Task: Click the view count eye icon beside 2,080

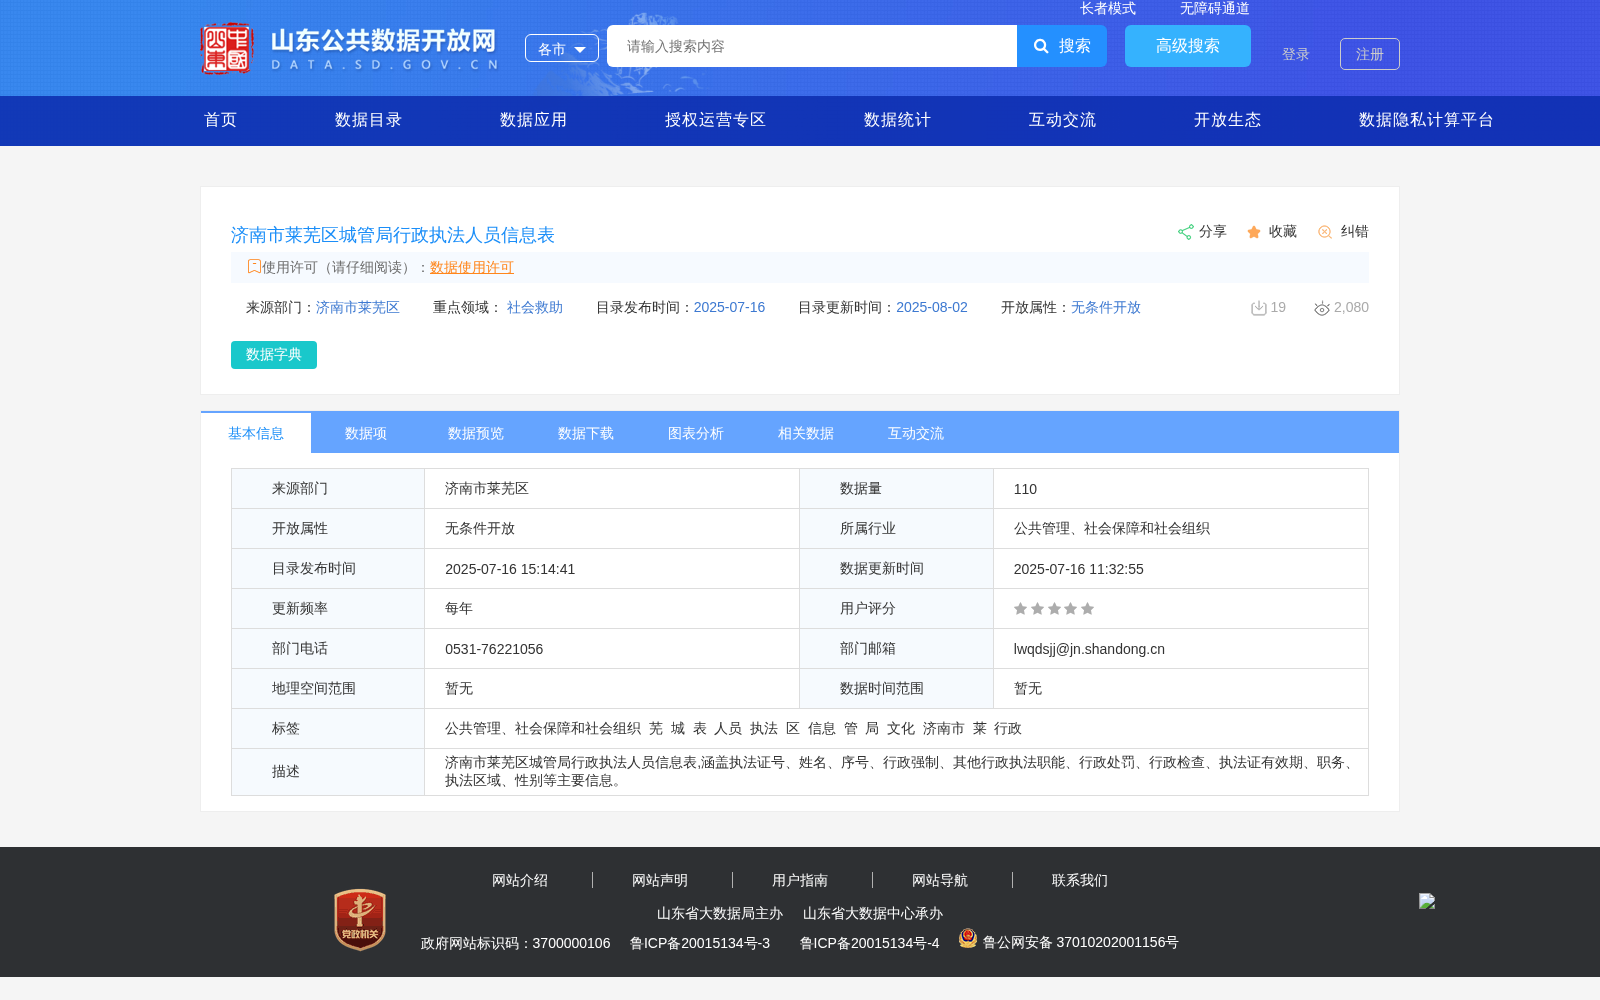Action: pos(1322,308)
